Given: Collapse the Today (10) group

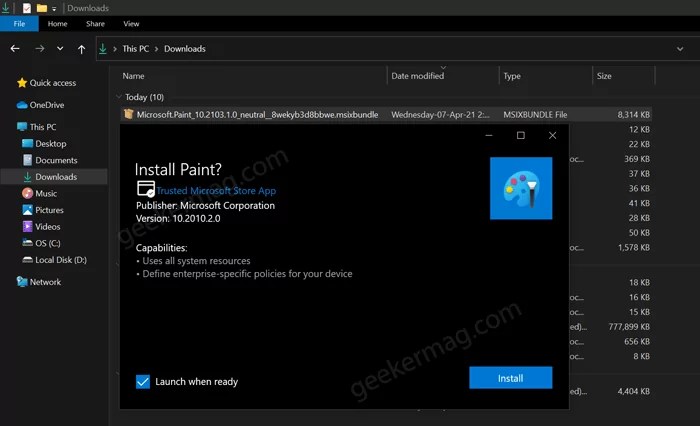Looking at the screenshot, I should pyautogui.click(x=119, y=96).
